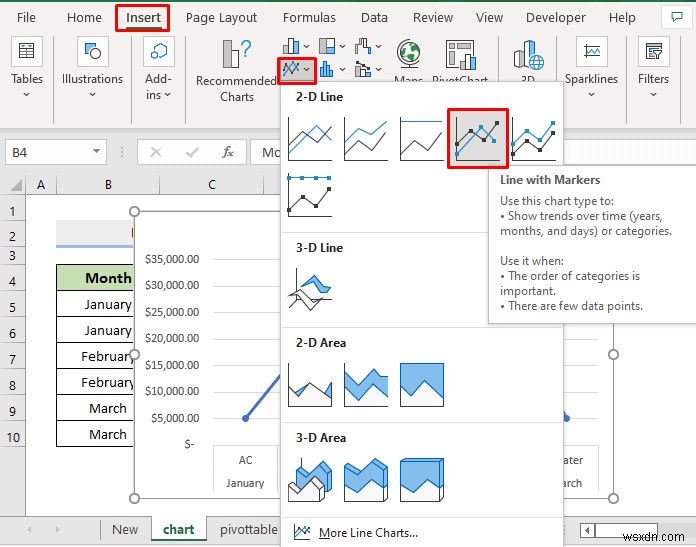The height and width of the screenshot is (547, 696).
Task: Choose the 3-D Area chart
Action: tap(310, 480)
